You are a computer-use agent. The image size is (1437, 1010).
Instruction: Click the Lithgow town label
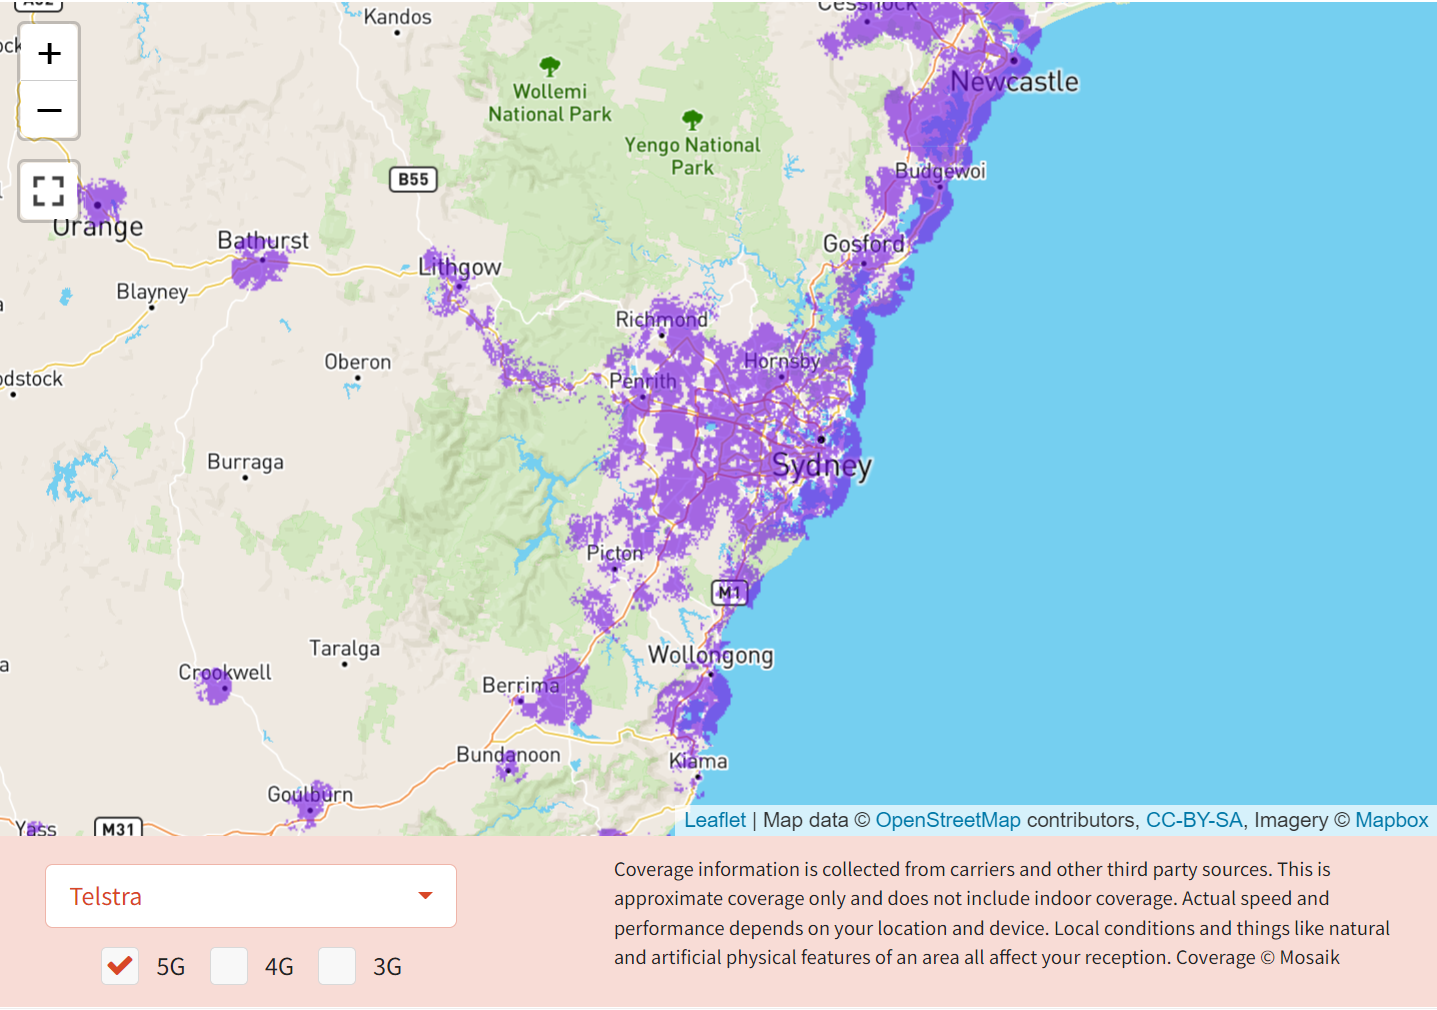(x=460, y=268)
